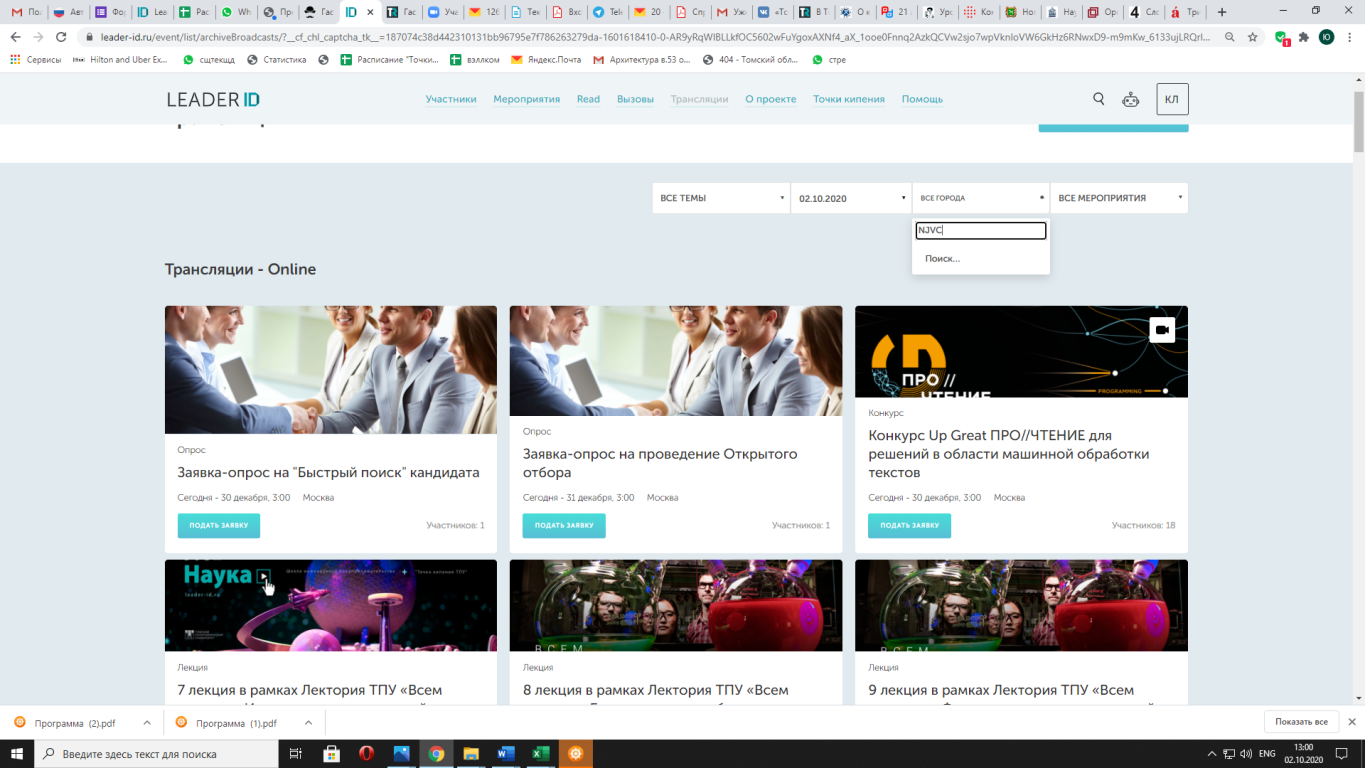
Task: Open the 02.10.2020 date dropdown
Action: 851,198
